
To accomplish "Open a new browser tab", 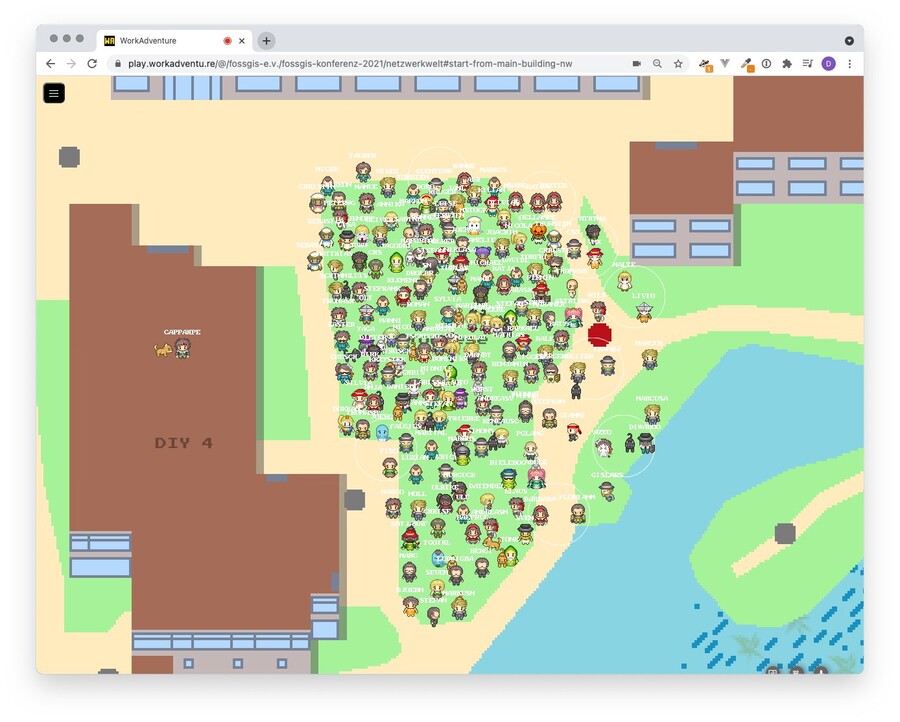I will tap(266, 41).
